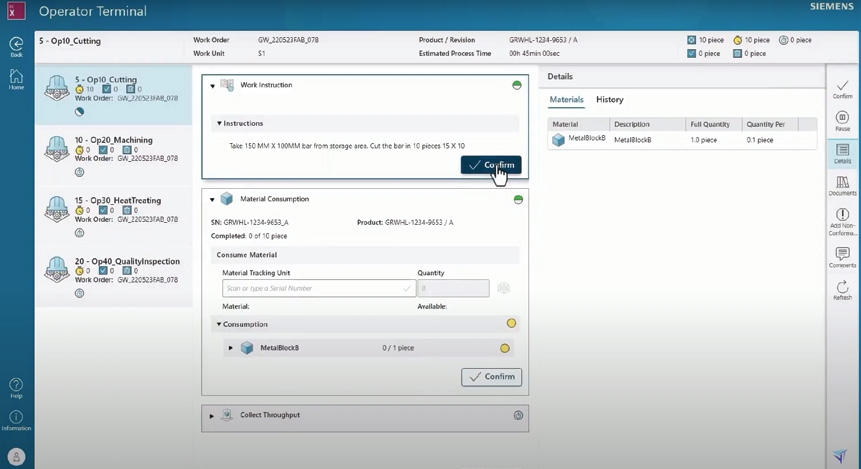Image resolution: width=861 pixels, height=469 pixels.
Task: Click the product revision 'GRWHL-1234-9653 / A' in header
Action: click(543, 40)
